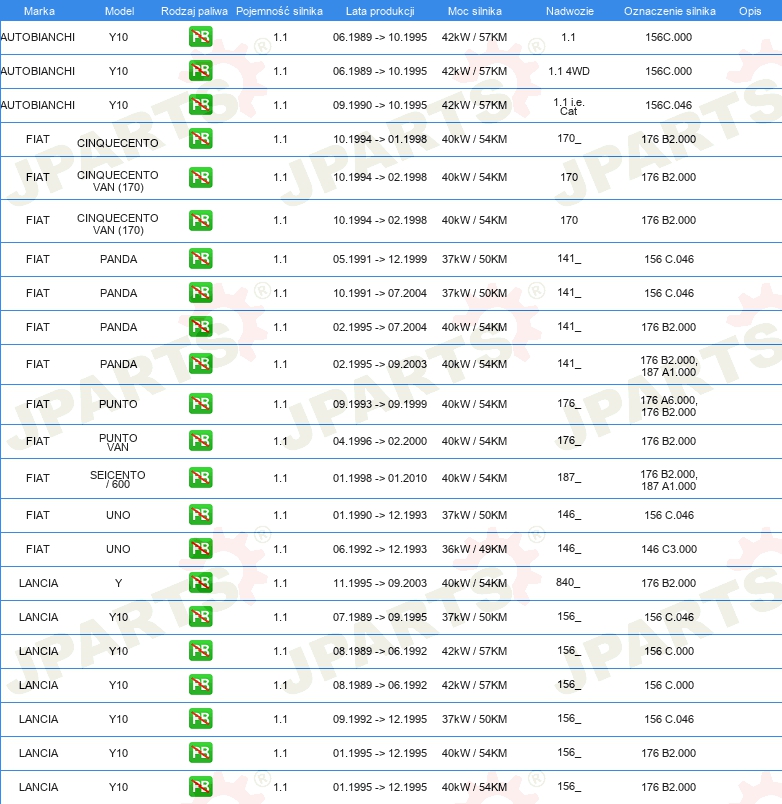Click fuel icon in Lancia Y10 07.1989 row
Screen dimensions: 782x804
(200, 616)
